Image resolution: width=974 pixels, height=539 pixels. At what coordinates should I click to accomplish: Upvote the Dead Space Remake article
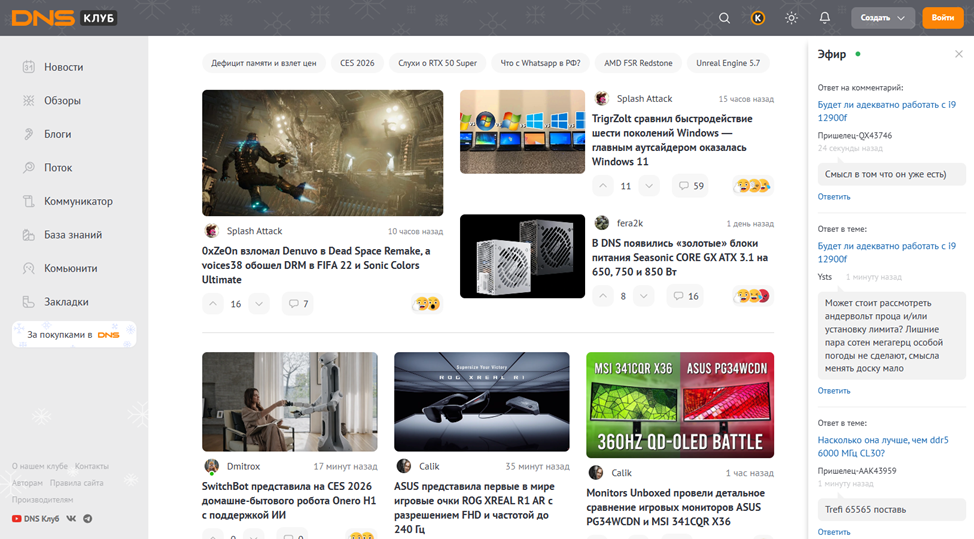coord(212,304)
